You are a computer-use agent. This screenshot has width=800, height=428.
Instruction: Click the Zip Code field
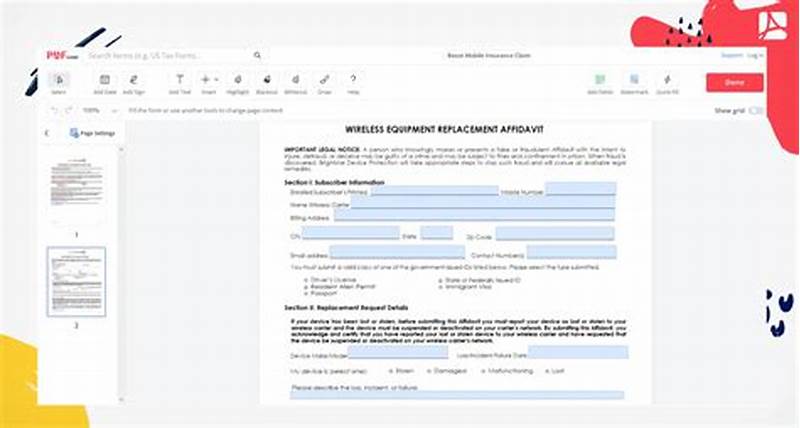555,234
